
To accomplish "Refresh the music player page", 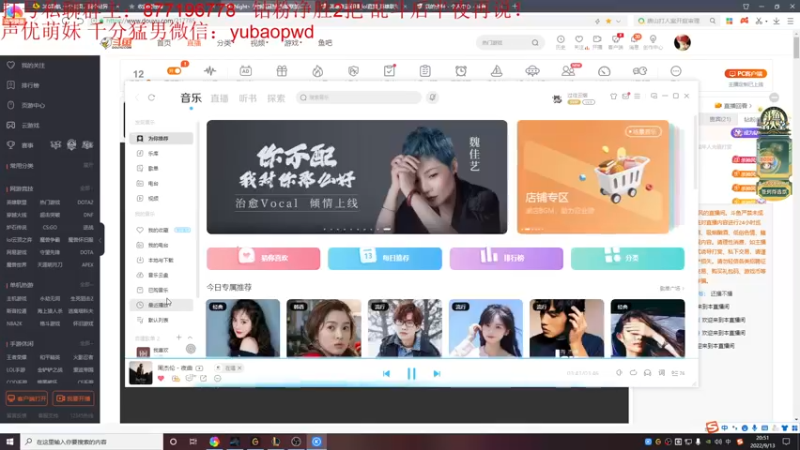I will 152,97.
